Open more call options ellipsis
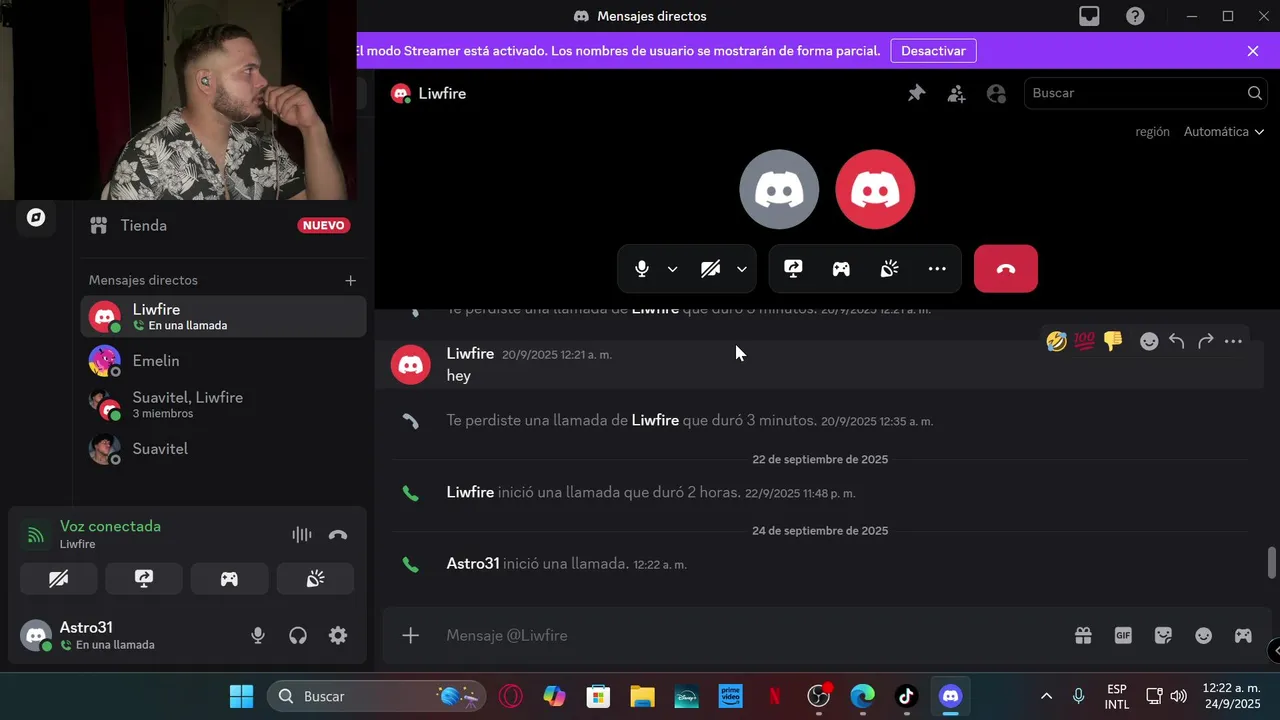This screenshot has width=1280, height=720. point(937,269)
